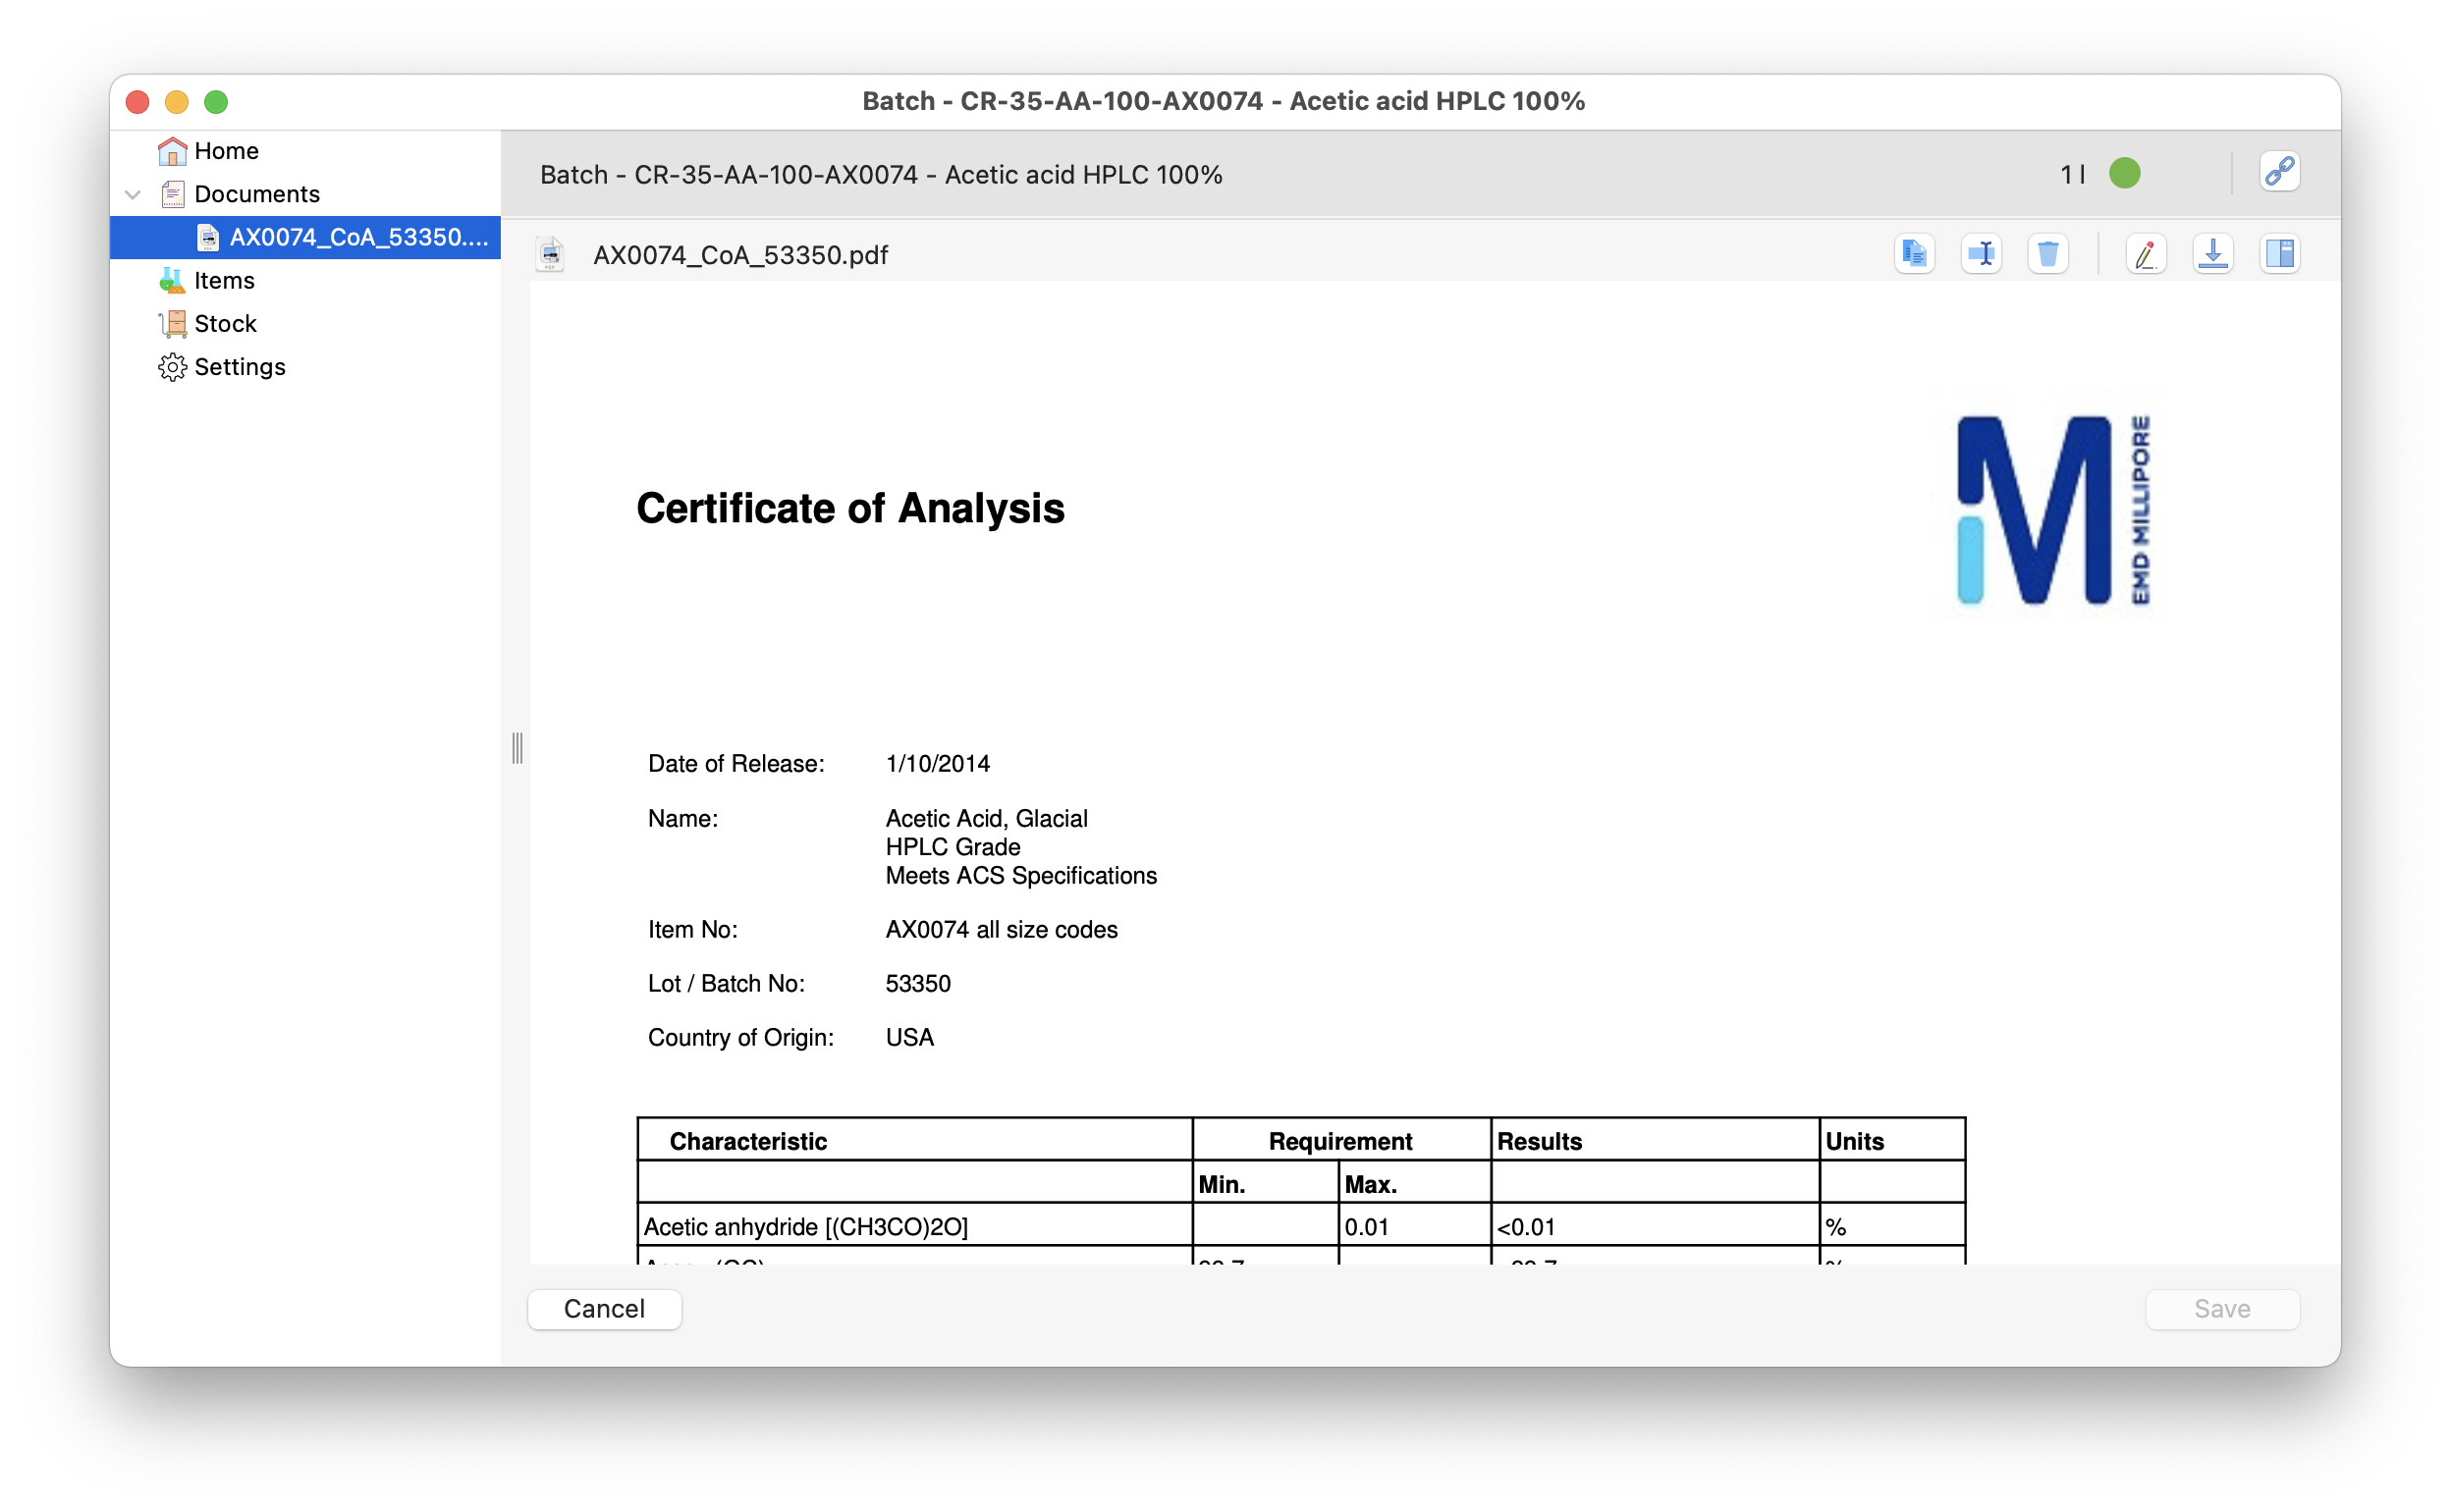Click the EMD Millipore logo
The image size is (2451, 1512).
coord(2053,510)
